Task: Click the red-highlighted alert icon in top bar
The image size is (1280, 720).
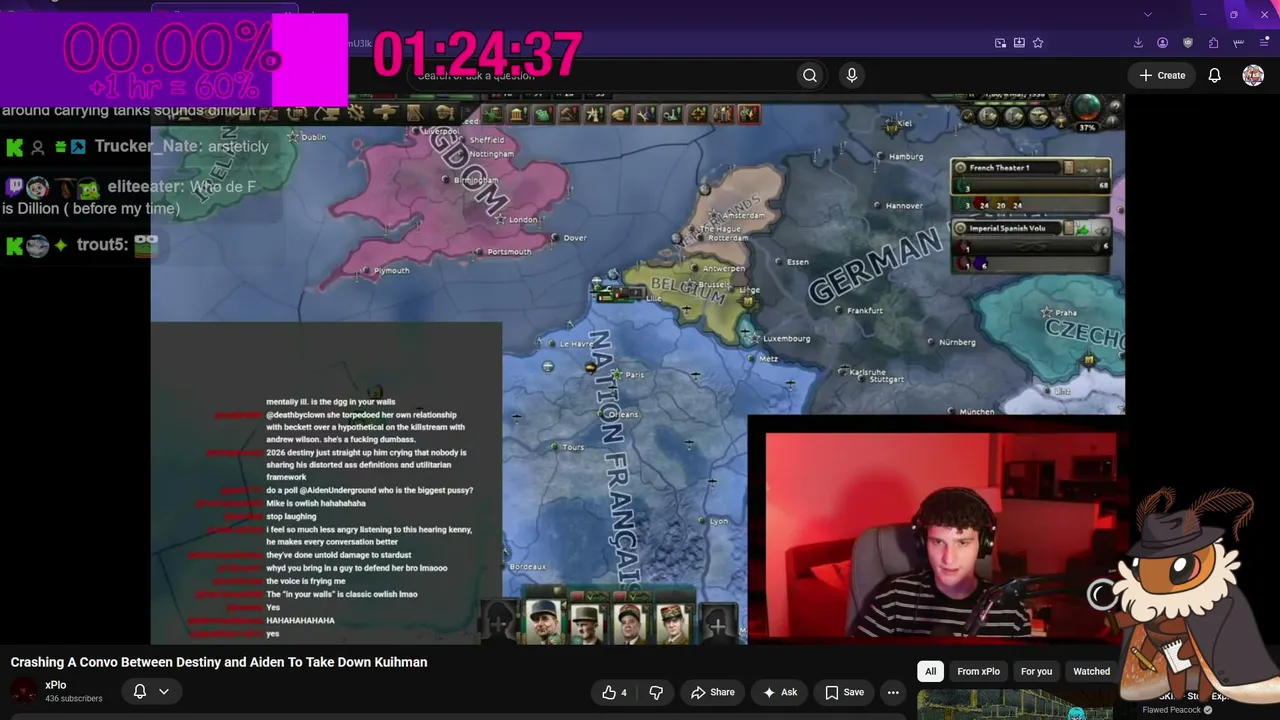Action: point(748,115)
